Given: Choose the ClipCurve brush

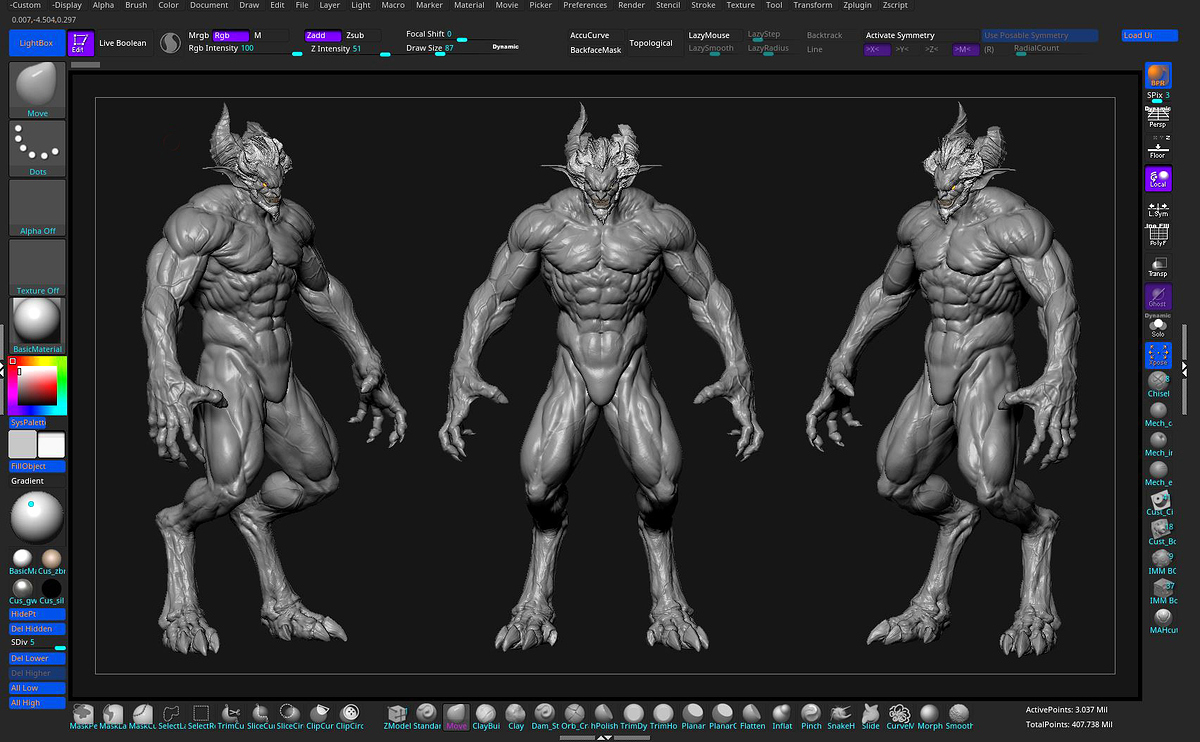Looking at the screenshot, I should [320, 716].
